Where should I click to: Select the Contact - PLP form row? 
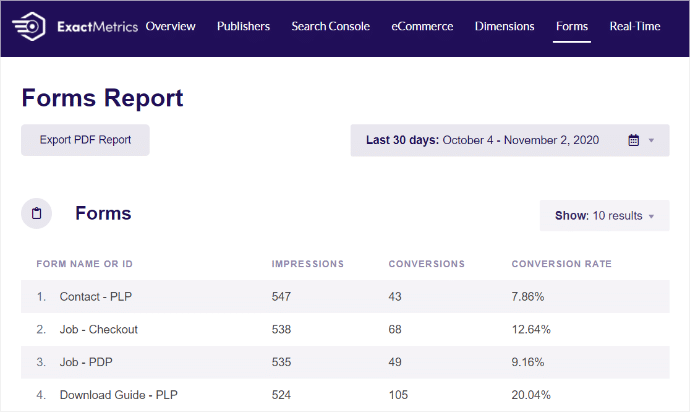point(345,297)
